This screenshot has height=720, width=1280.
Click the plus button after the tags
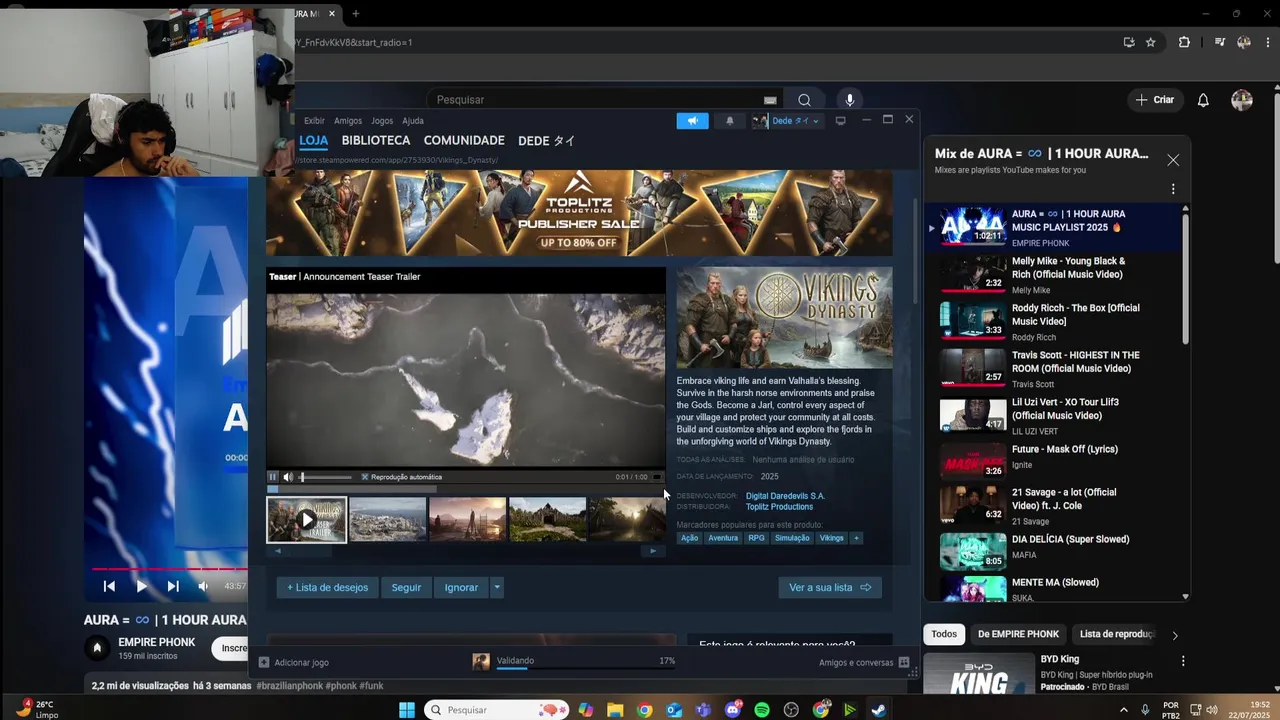pyautogui.click(x=856, y=538)
